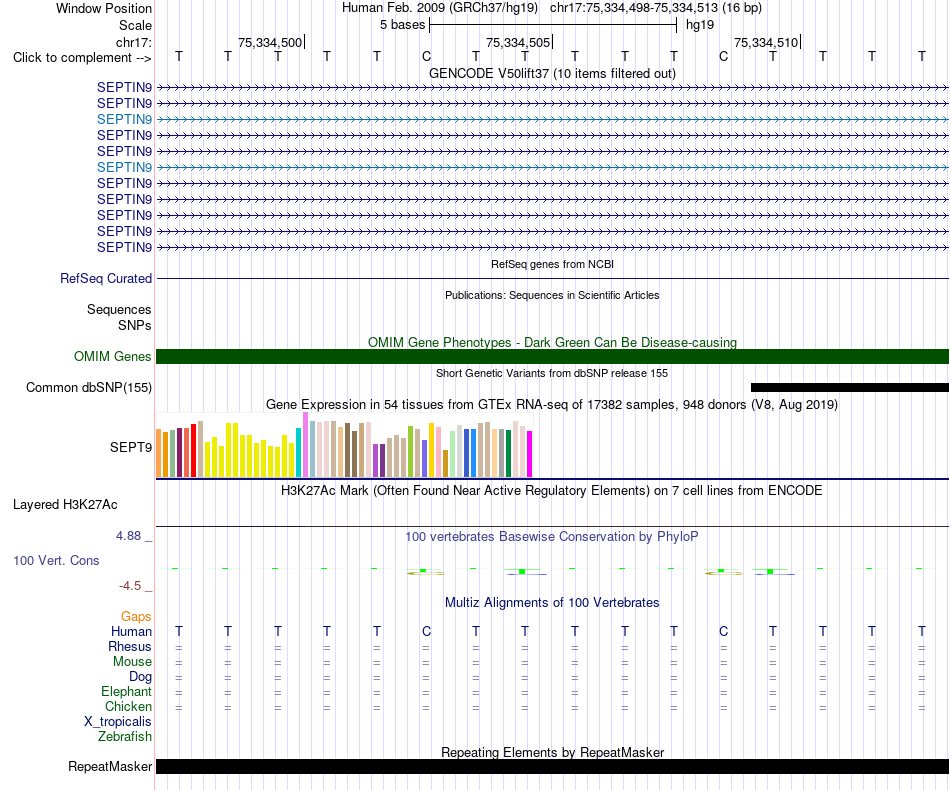Select the chr17:75,334,498-75,334,513 position text
950x790 pixels.
(x=633, y=8)
